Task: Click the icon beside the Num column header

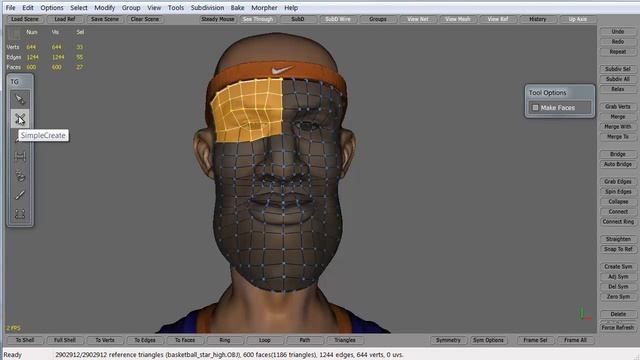Action: click(14, 34)
